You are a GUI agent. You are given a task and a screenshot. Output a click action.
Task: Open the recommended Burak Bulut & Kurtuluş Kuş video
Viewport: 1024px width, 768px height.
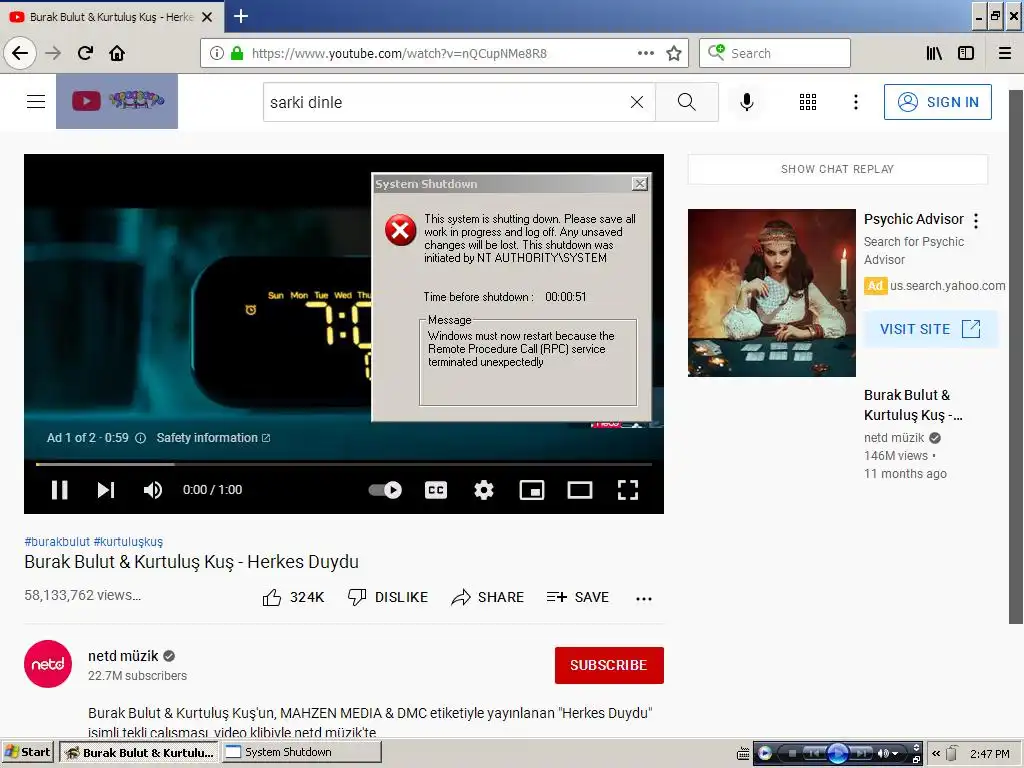coord(913,405)
